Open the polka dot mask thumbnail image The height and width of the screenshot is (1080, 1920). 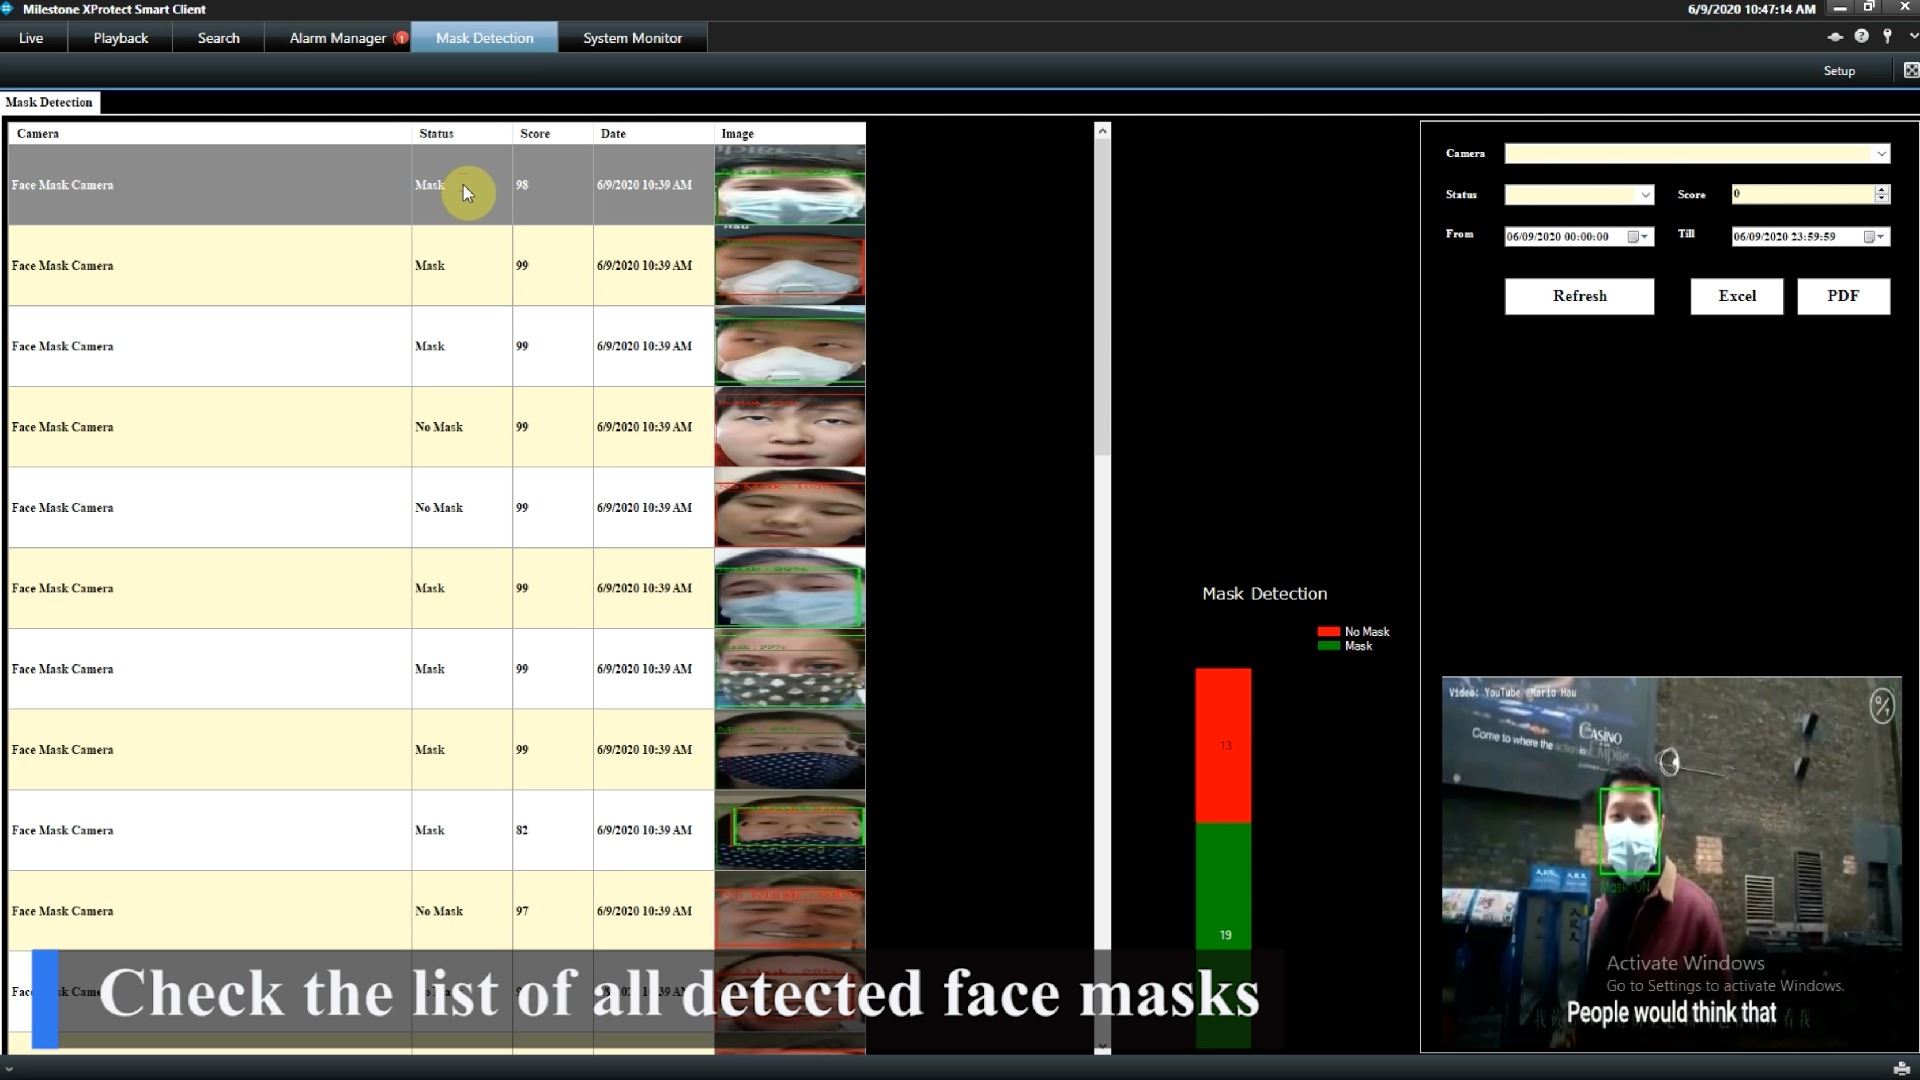(x=789, y=669)
